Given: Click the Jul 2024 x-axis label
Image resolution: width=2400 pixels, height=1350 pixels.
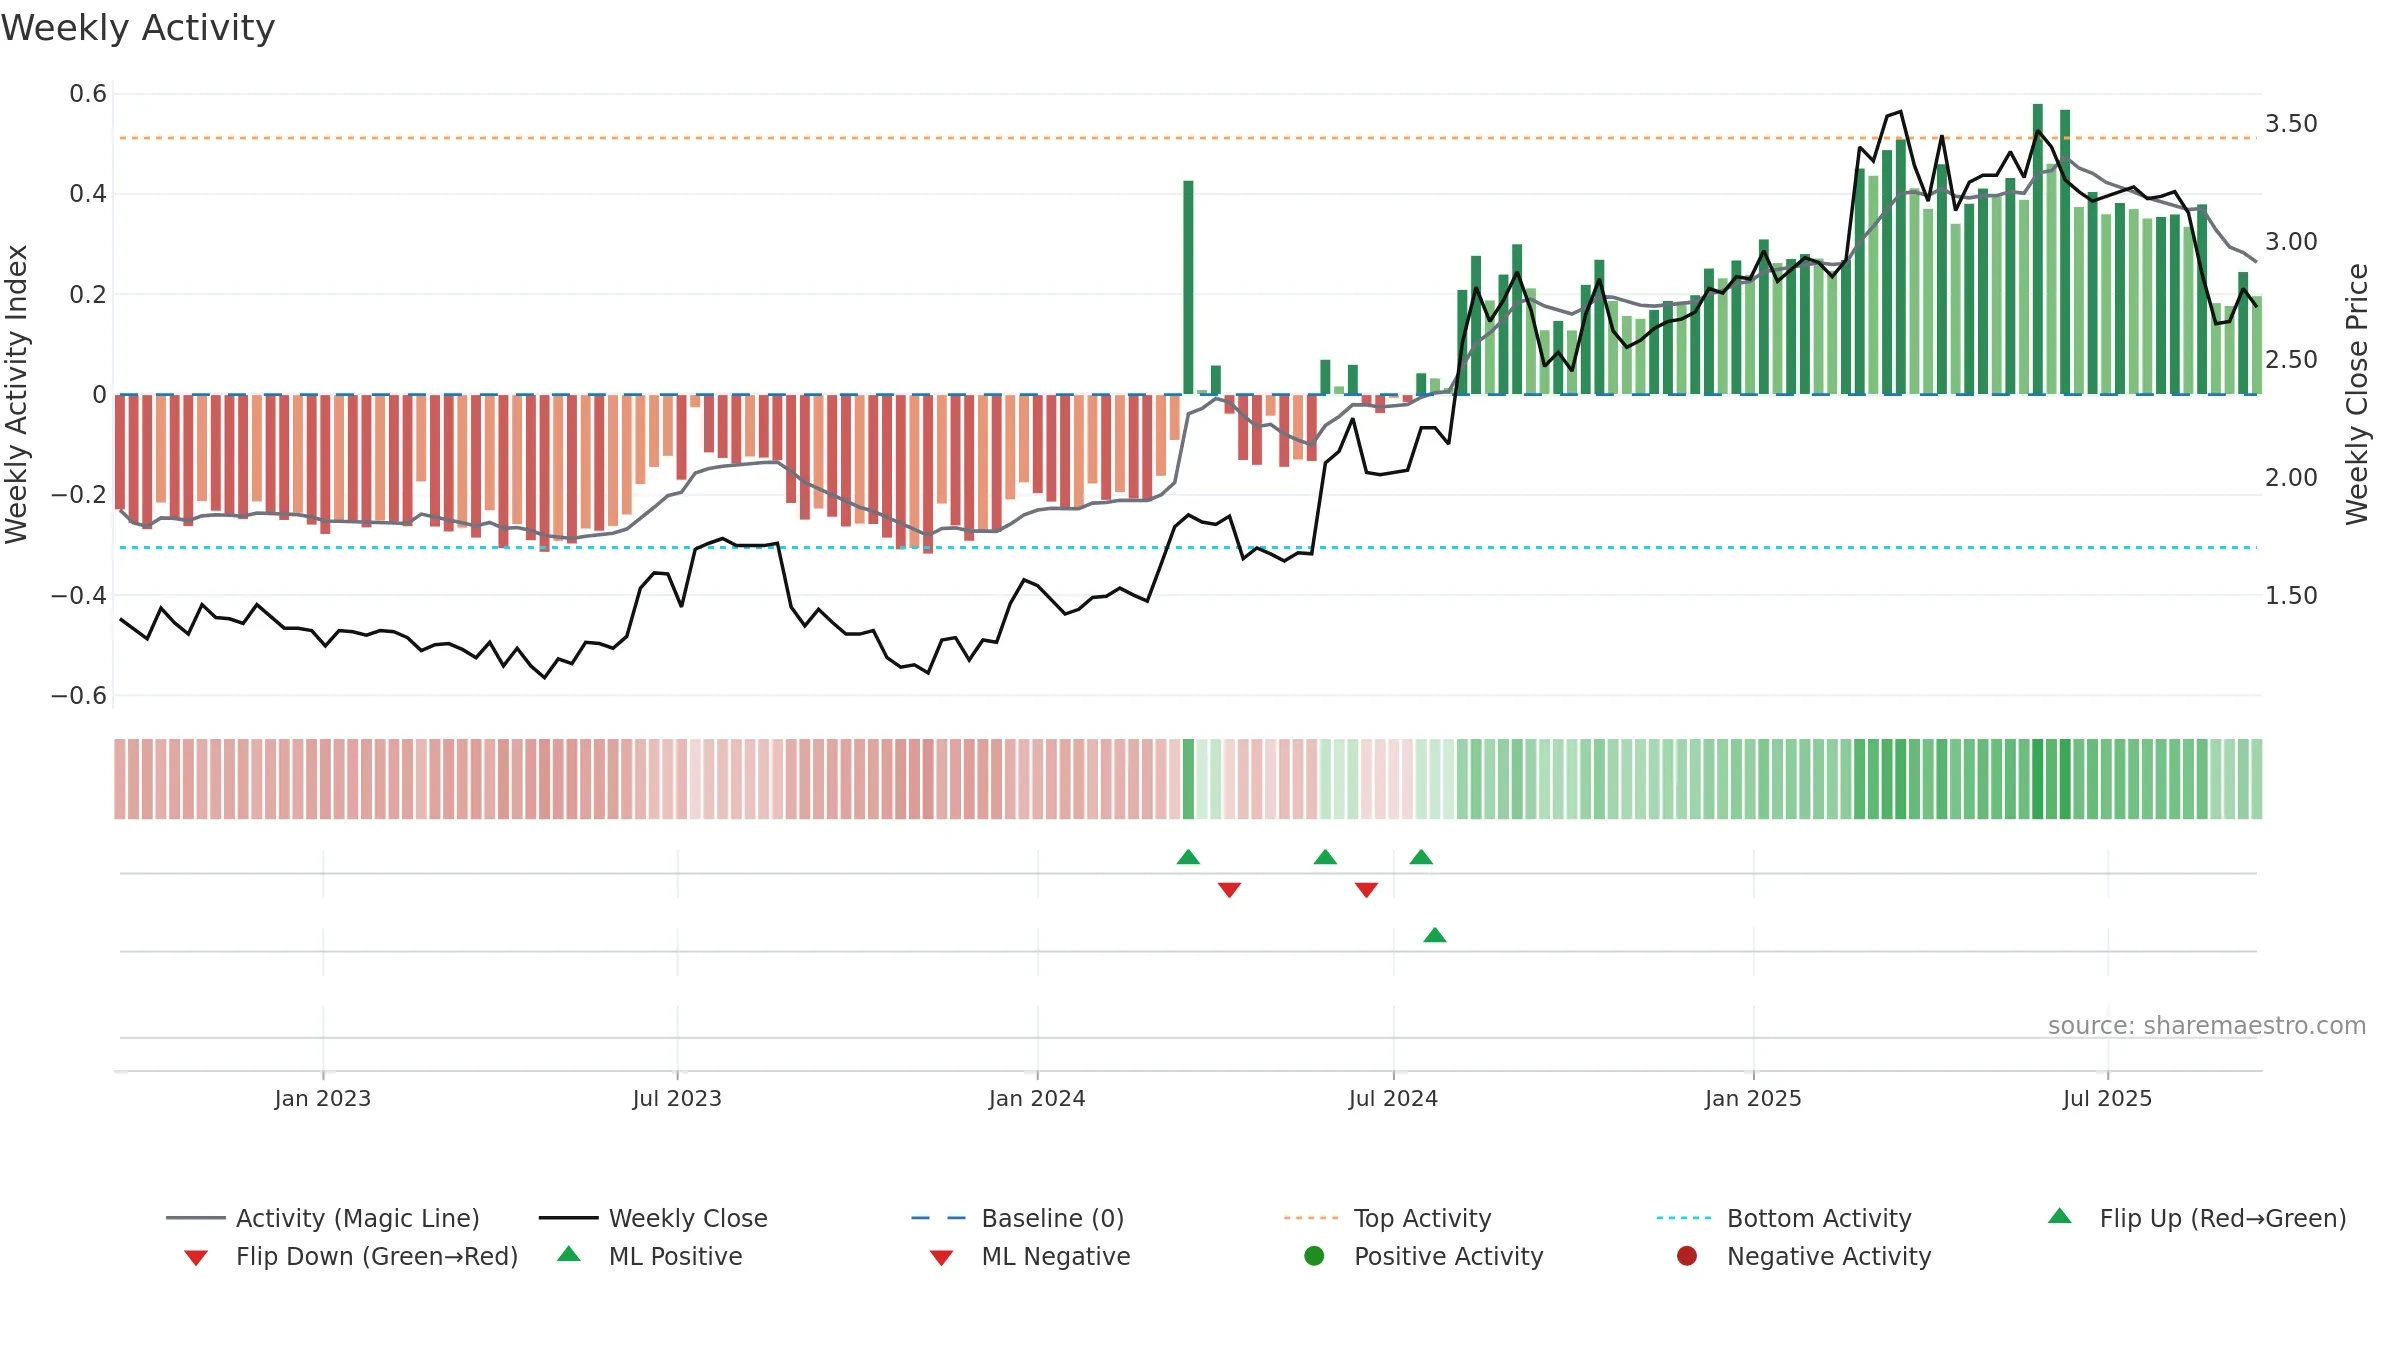Looking at the screenshot, I should pos(1393,1098).
